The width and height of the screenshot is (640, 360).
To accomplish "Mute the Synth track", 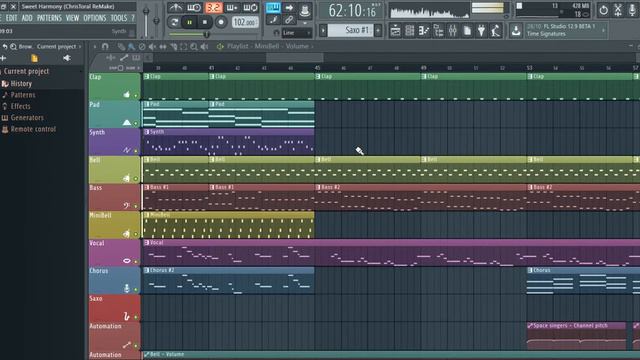I will coord(136,151).
